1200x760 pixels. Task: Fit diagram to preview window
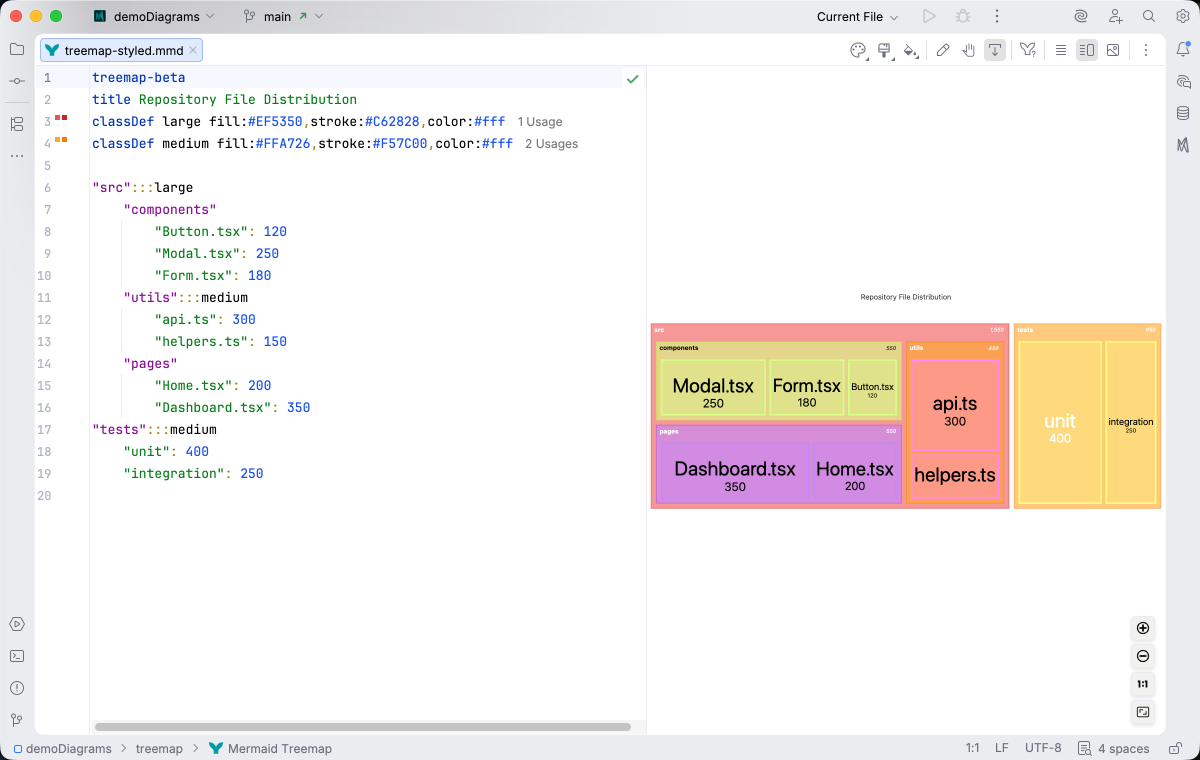click(x=1143, y=712)
